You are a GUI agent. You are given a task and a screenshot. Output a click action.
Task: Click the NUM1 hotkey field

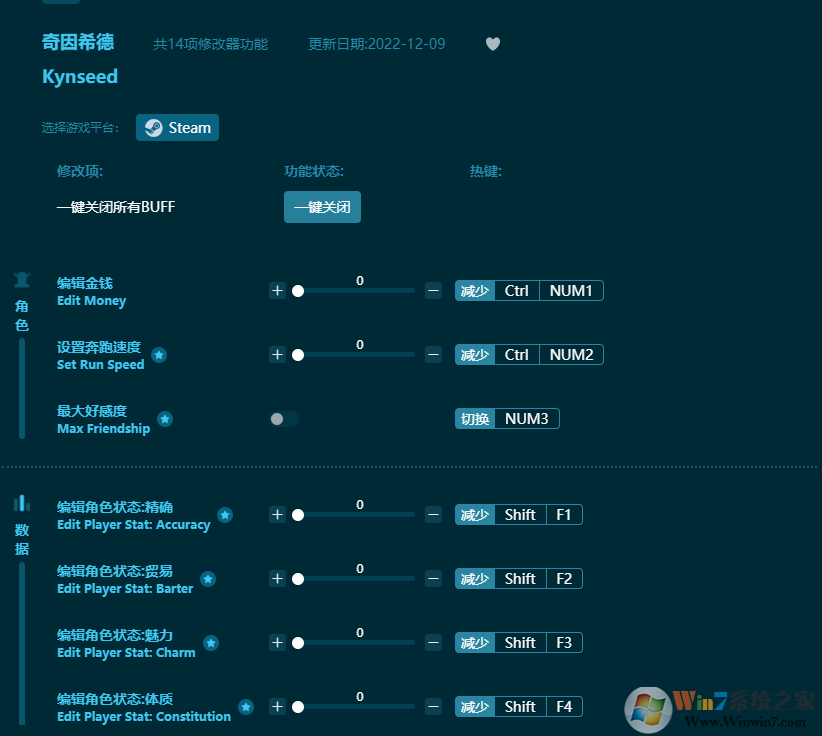571,290
